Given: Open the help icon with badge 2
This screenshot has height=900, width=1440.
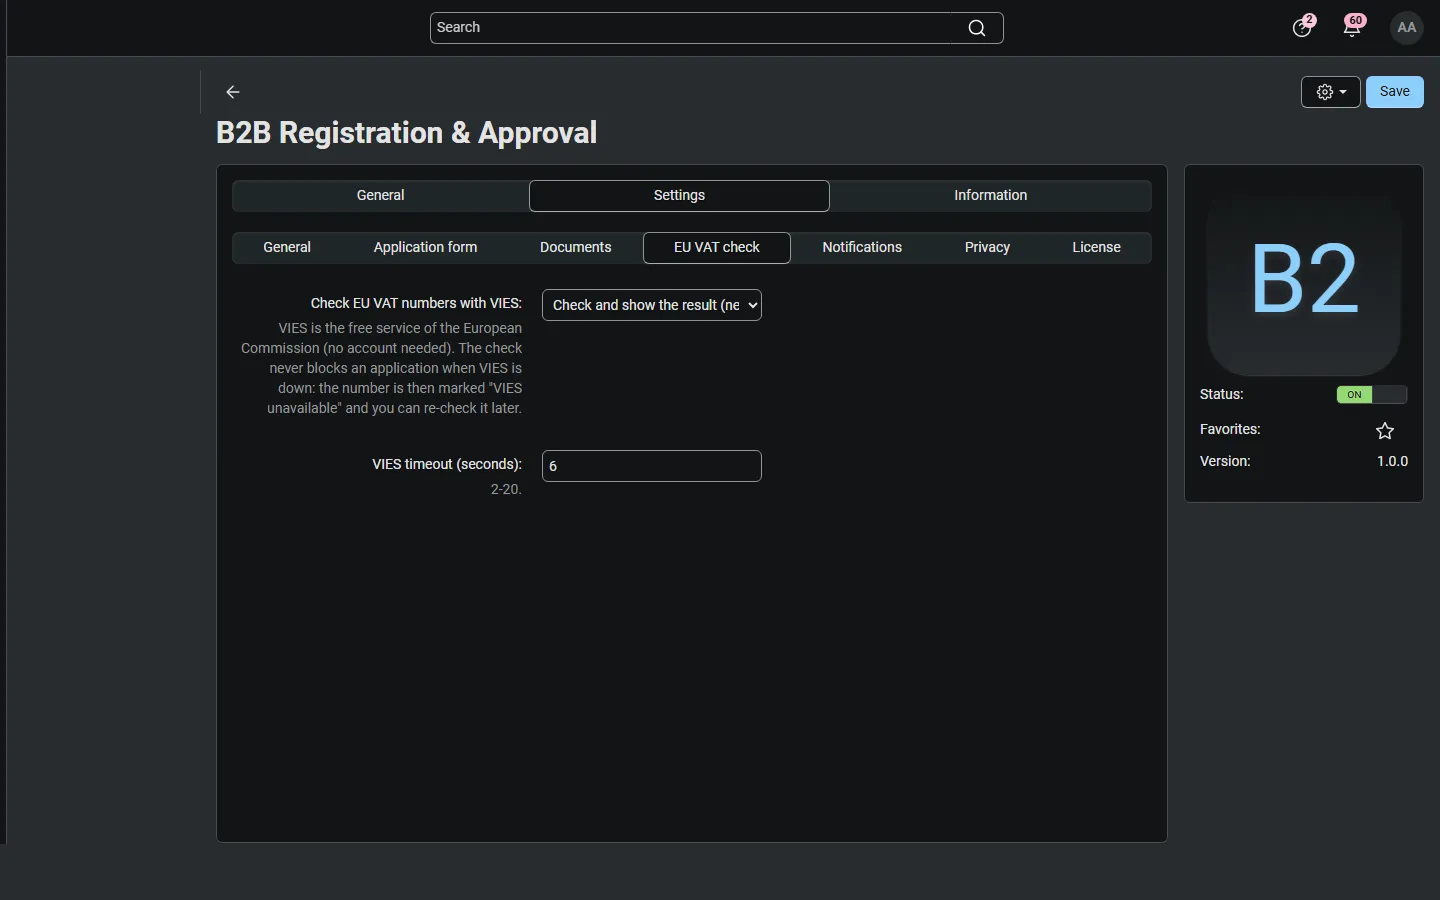Looking at the screenshot, I should (1302, 27).
